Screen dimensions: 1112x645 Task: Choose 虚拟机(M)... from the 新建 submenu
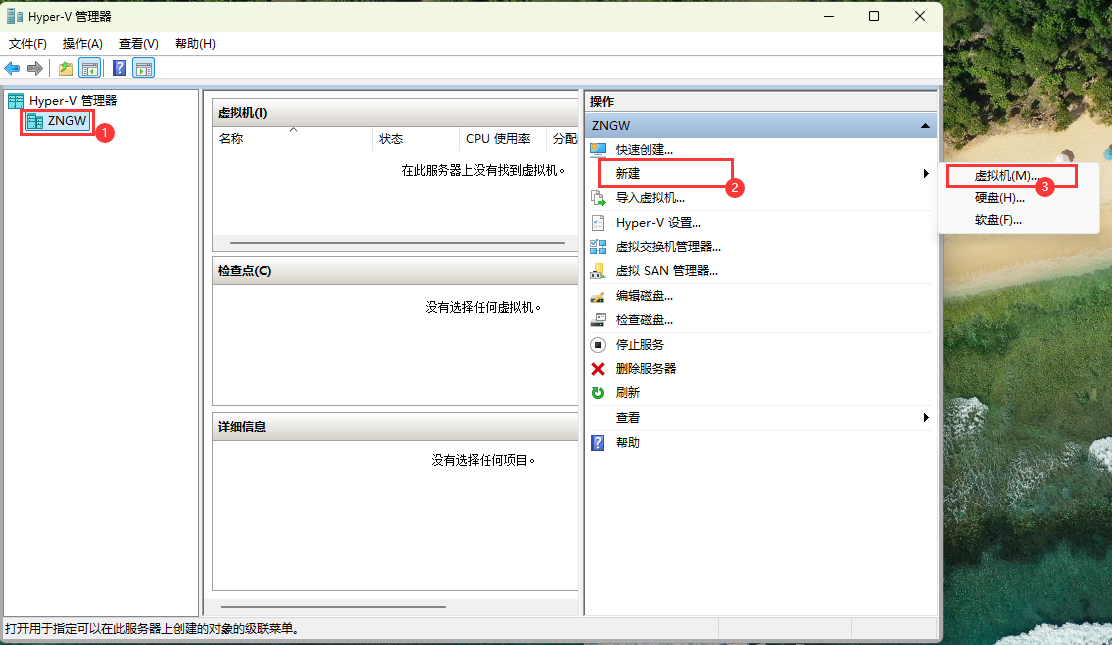pyautogui.click(x=1006, y=175)
